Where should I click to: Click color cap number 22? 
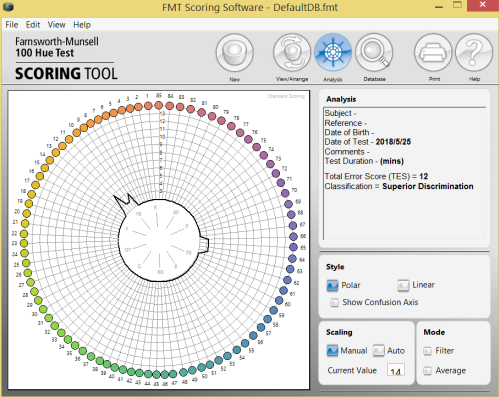coord(24,234)
